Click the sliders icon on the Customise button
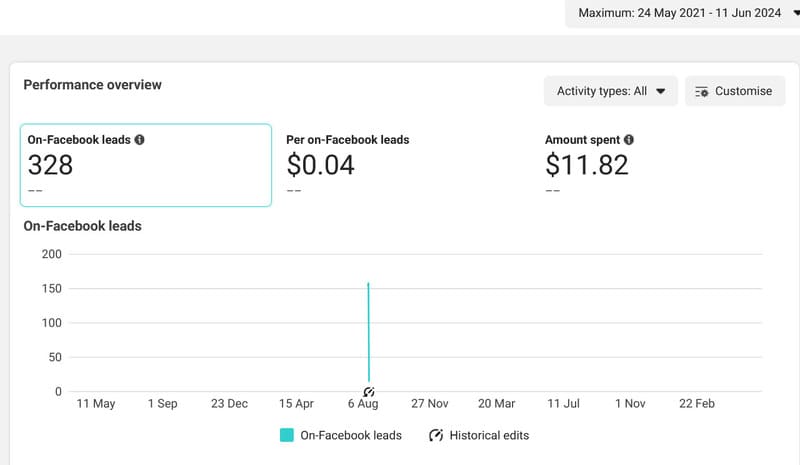 (702, 91)
